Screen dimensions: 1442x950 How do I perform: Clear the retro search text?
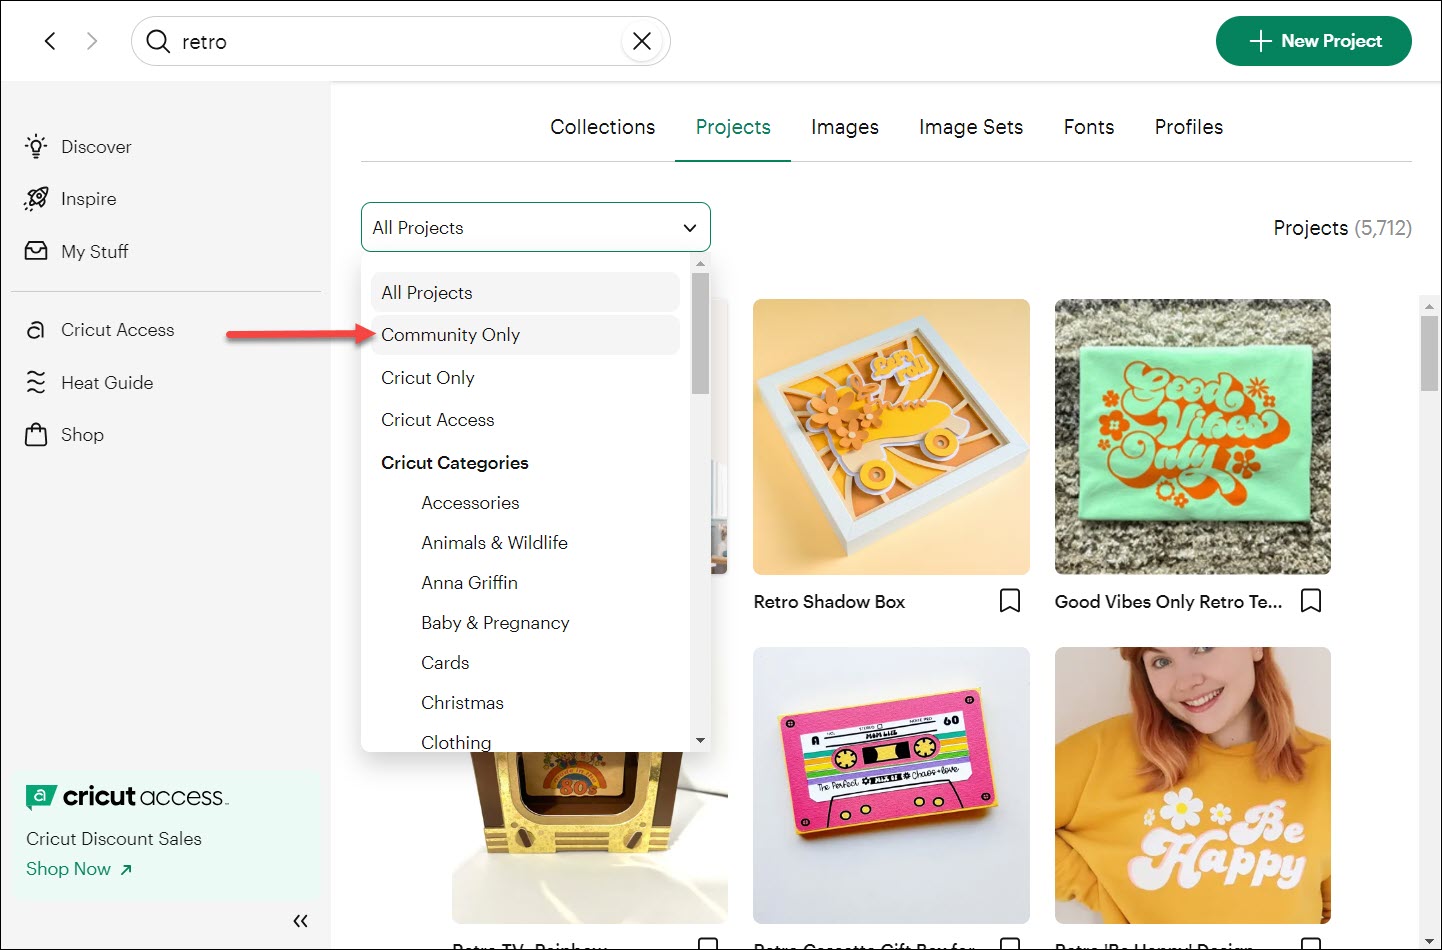click(x=642, y=41)
